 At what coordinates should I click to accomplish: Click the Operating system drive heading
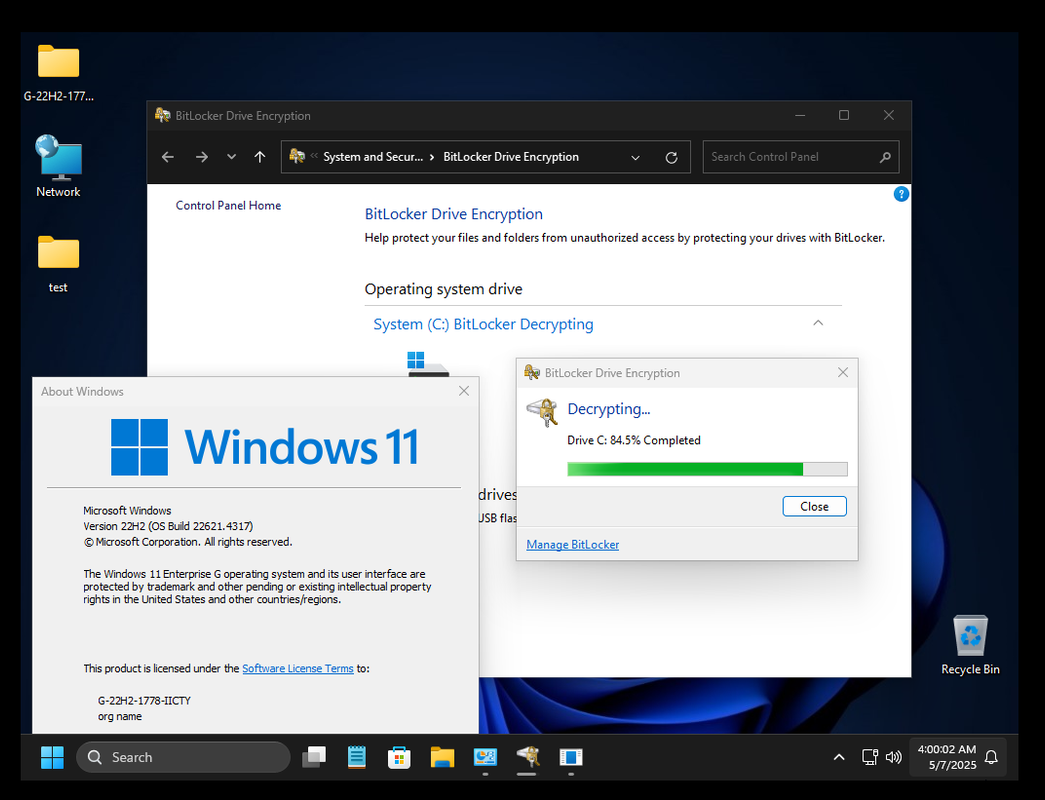[443, 289]
